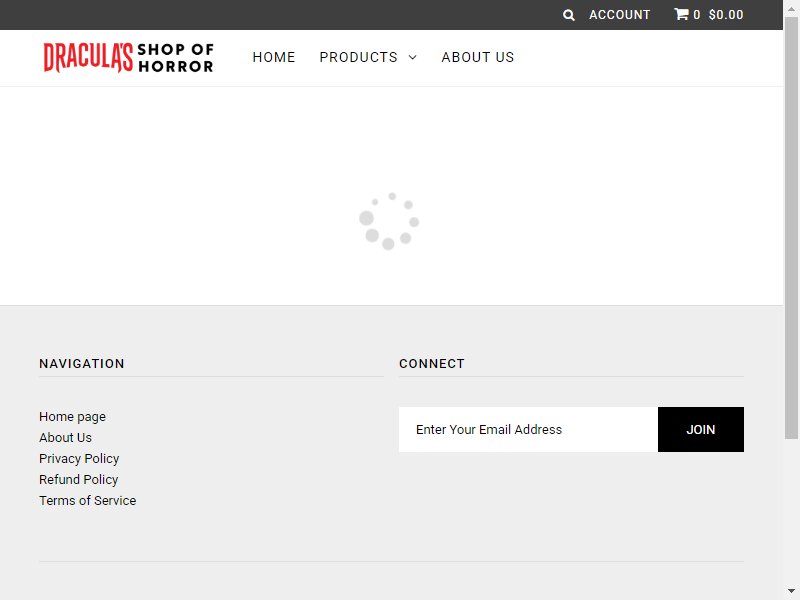Open the Terms of Service link
This screenshot has width=800, height=600.
88,501
